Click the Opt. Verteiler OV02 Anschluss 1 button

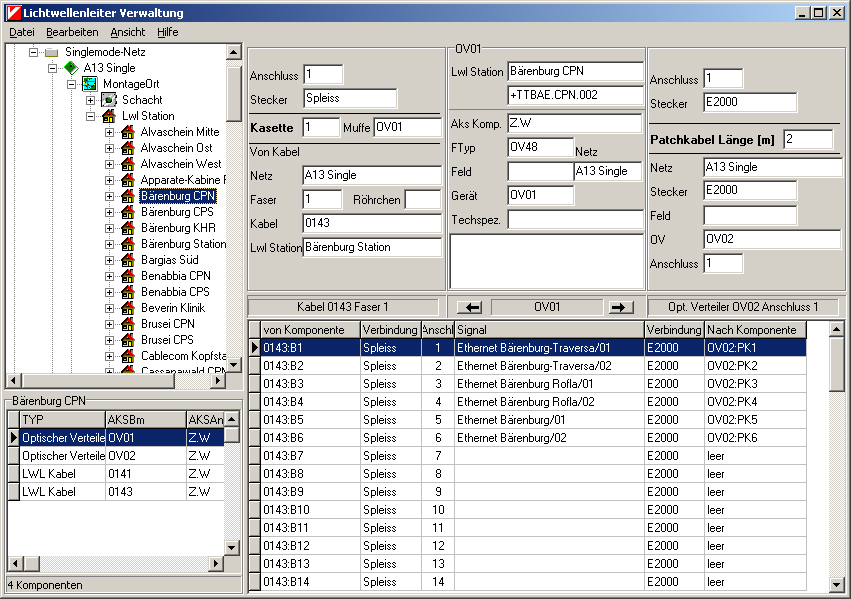point(743,307)
